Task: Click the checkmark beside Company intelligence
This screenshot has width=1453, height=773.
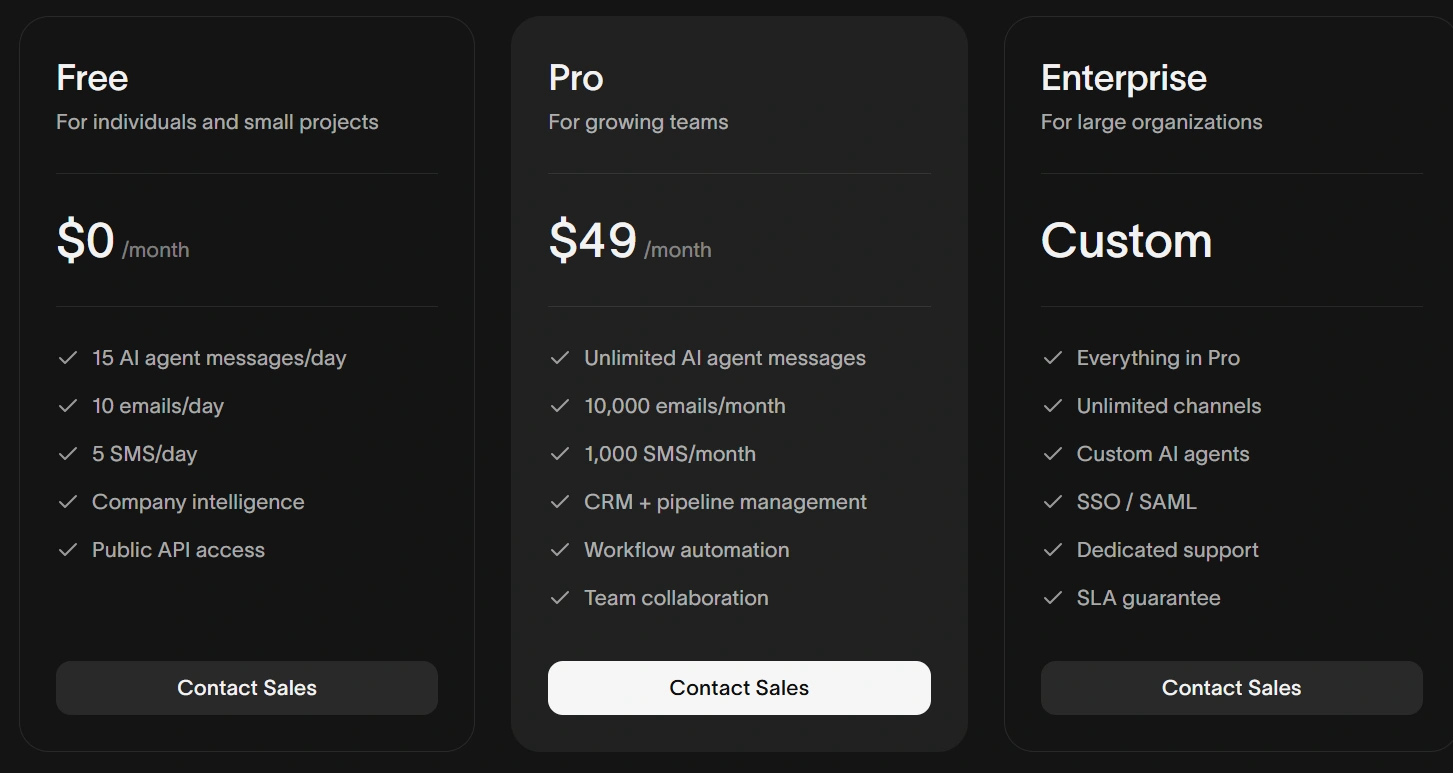Action: pyautogui.click(x=68, y=502)
